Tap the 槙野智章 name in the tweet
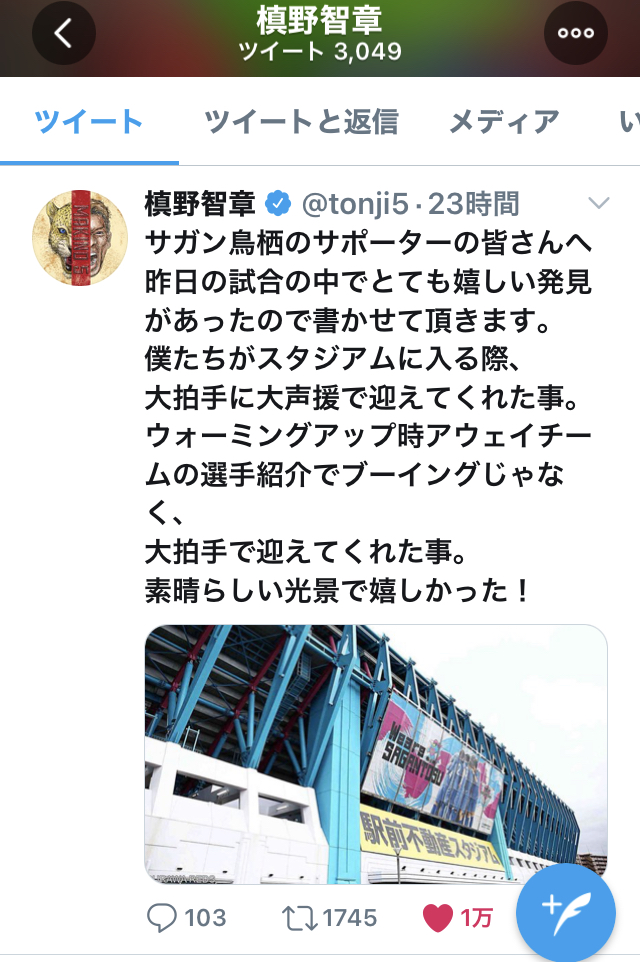 [200, 204]
